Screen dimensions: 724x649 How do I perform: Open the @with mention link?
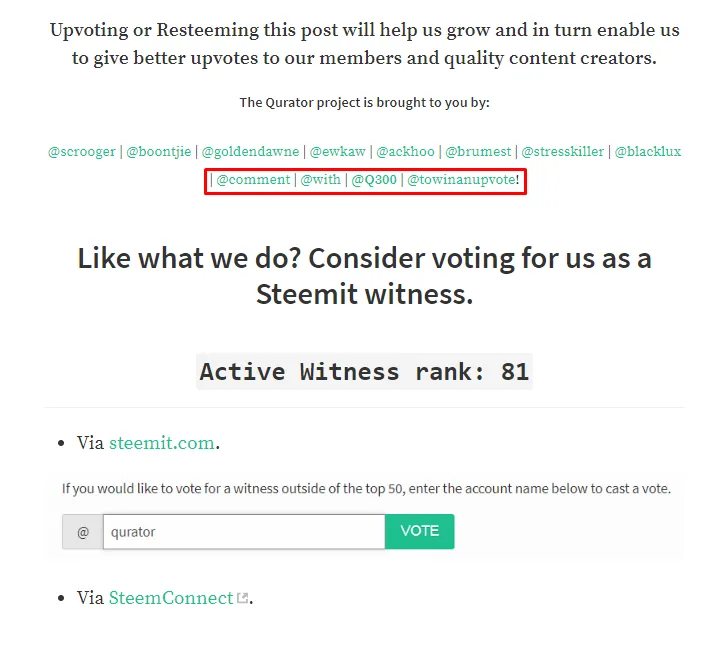coord(320,180)
